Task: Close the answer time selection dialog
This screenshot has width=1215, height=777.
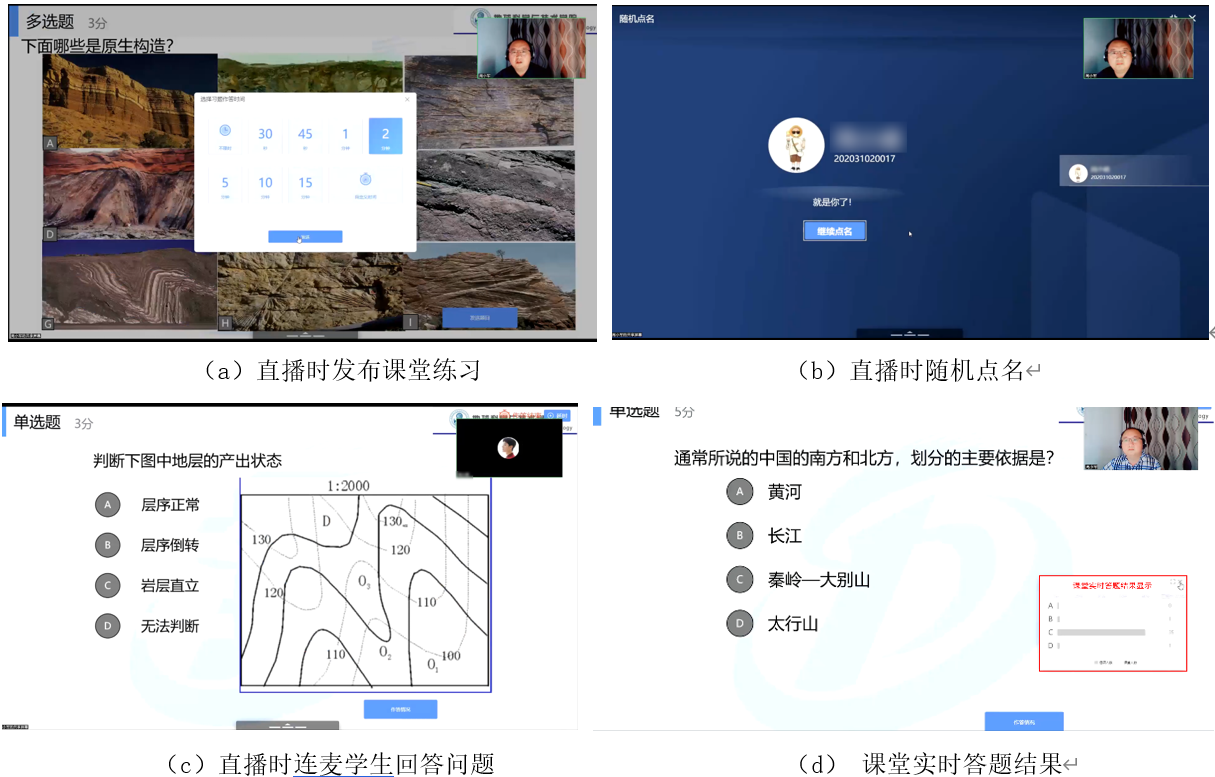Action: tap(407, 99)
